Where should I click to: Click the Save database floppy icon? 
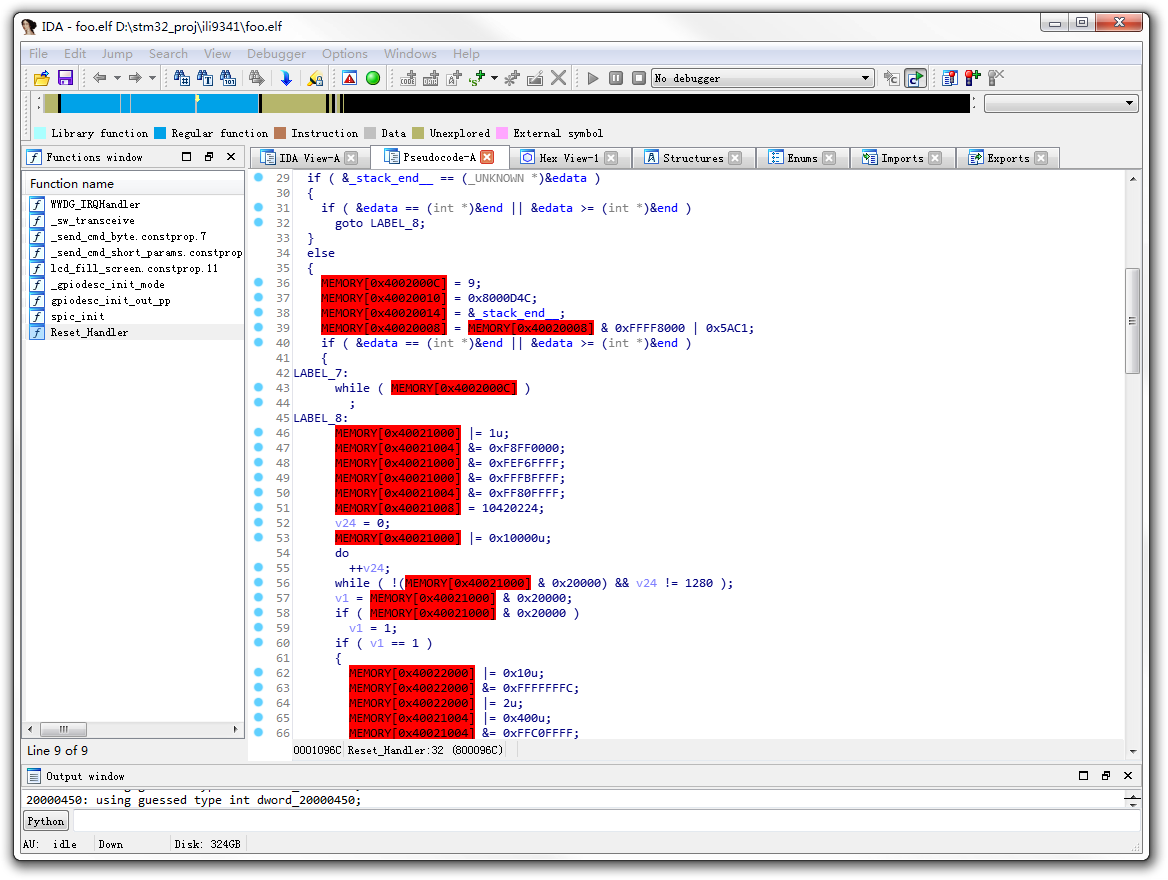tap(65, 78)
